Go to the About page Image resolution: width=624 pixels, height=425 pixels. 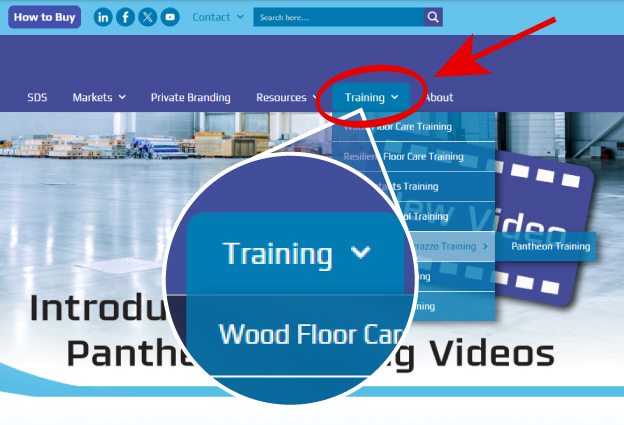click(x=439, y=97)
